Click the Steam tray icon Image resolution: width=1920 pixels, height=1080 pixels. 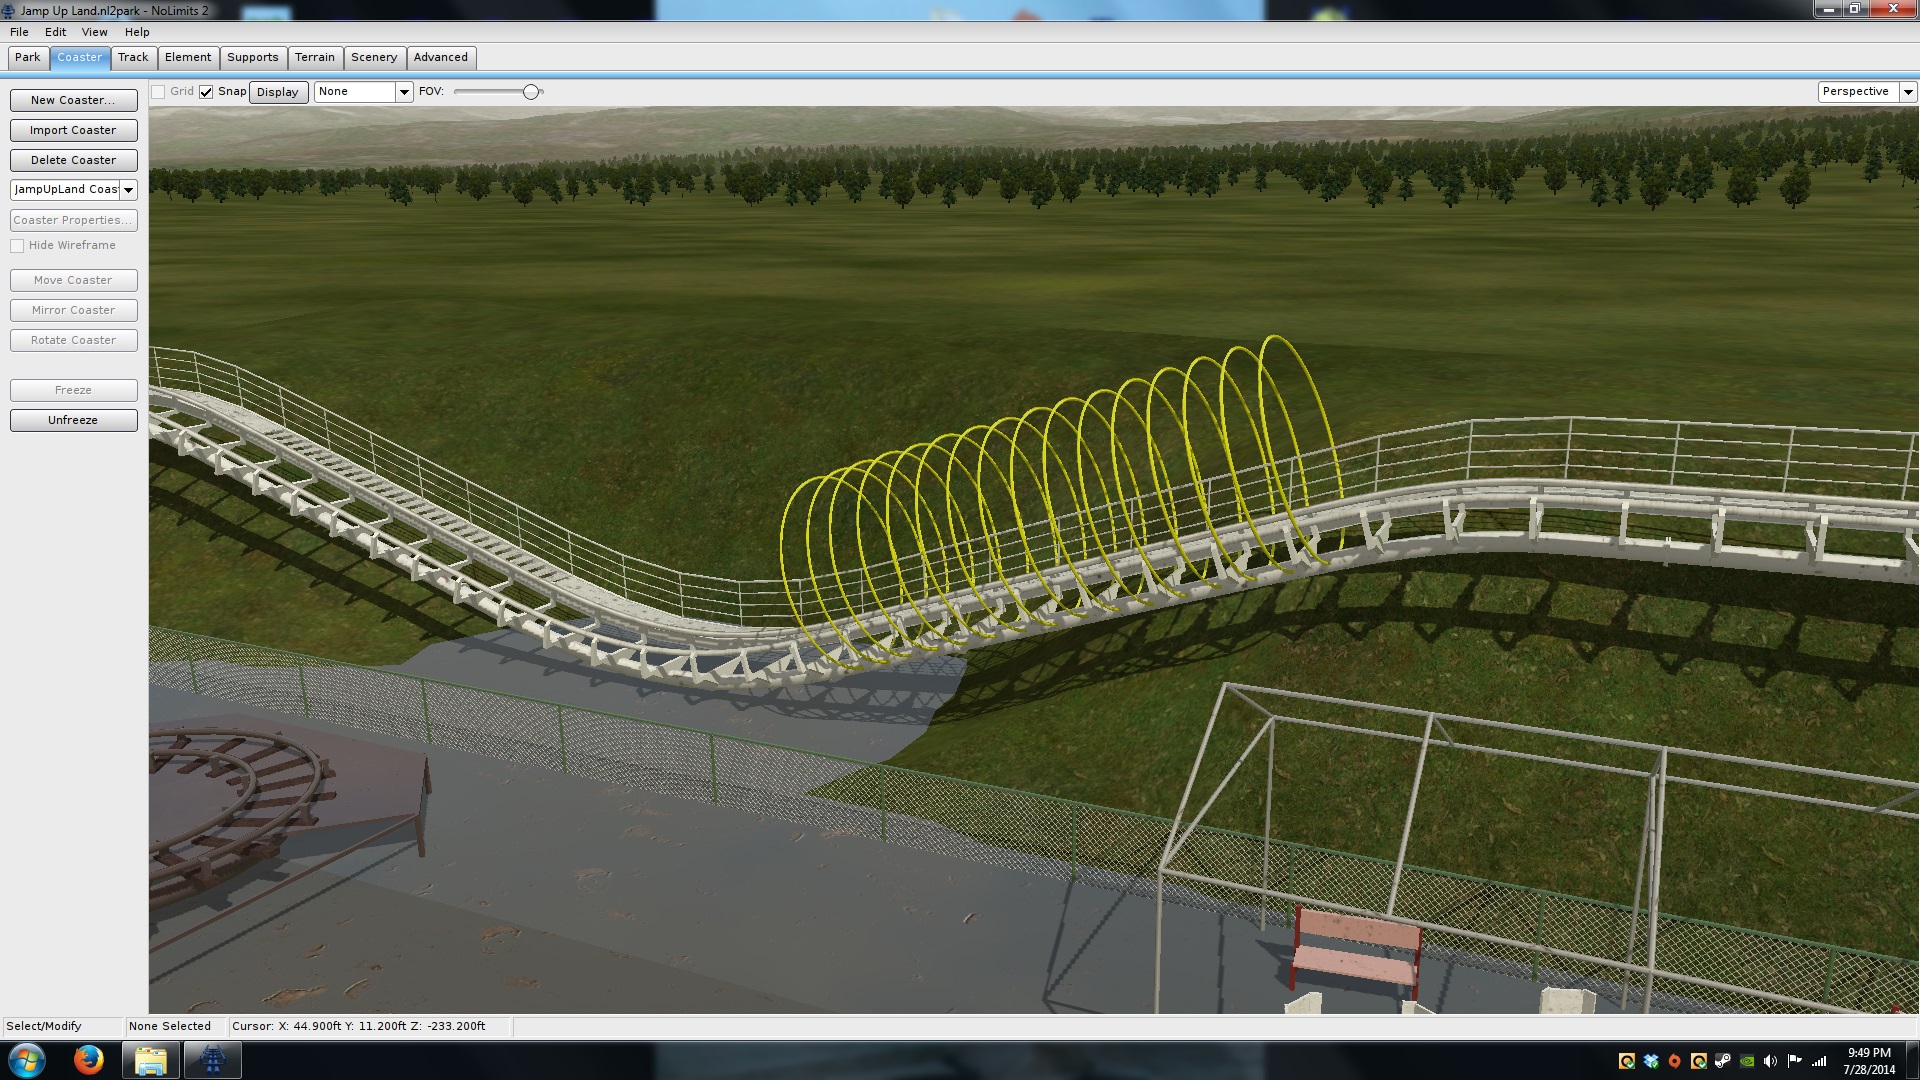(1723, 1061)
